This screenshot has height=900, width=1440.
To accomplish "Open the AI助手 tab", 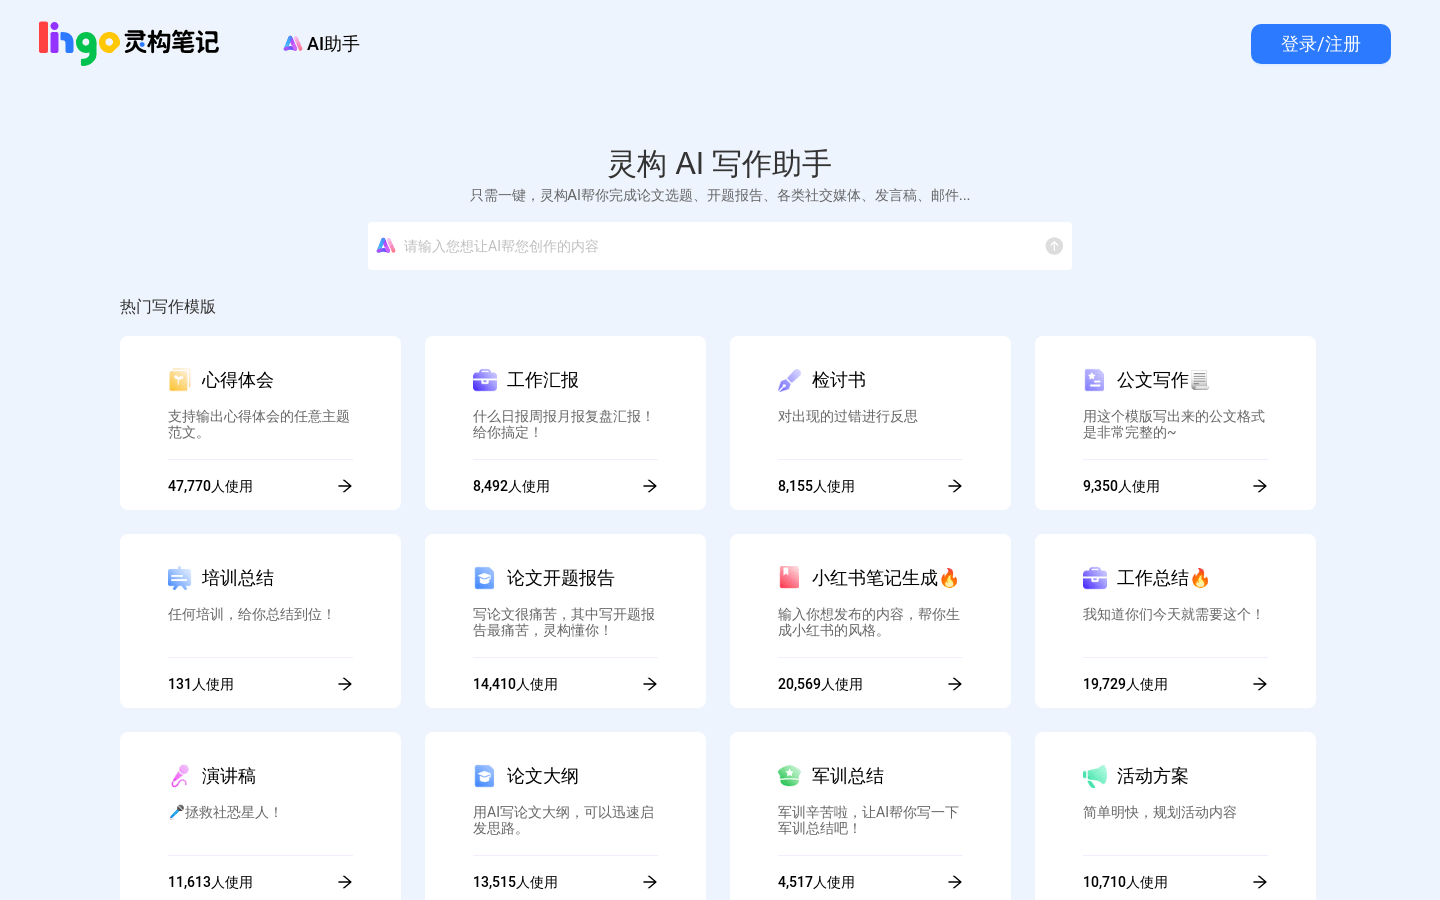I will pyautogui.click(x=321, y=44).
